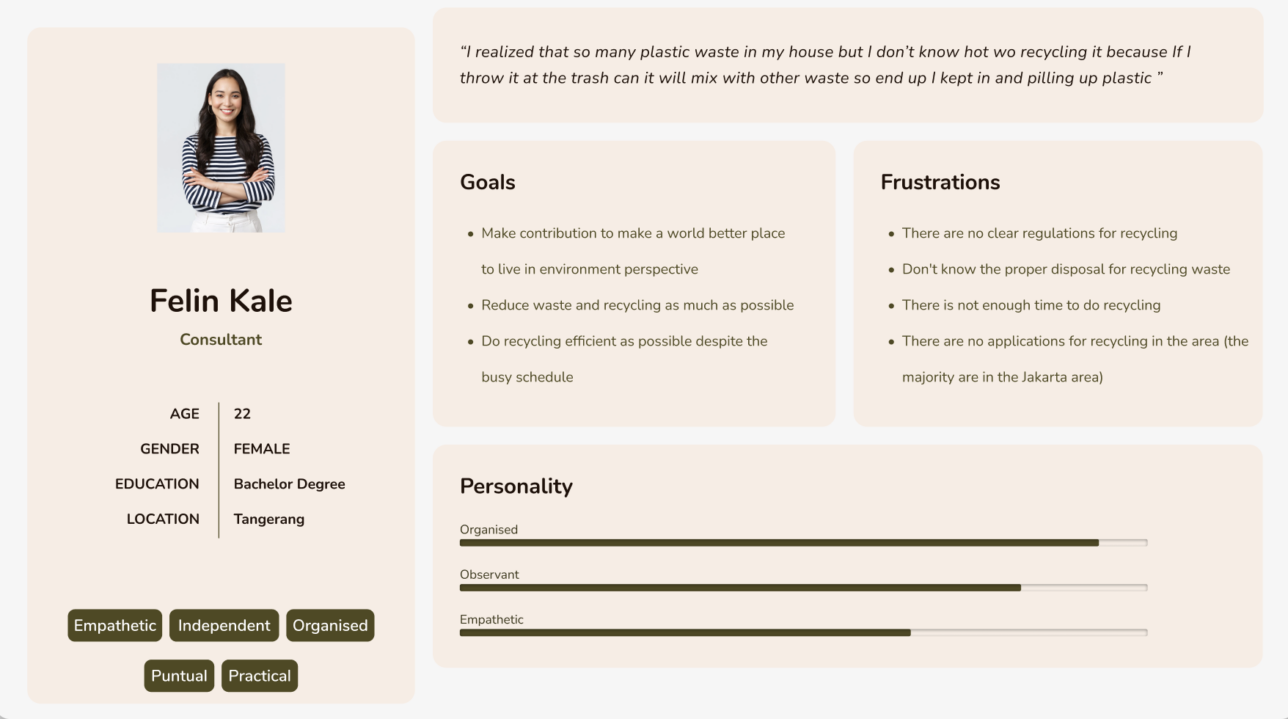Click the italic plastic waste quote text
Image resolution: width=1288 pixels, height=719 pixels.
[x=825, y=65]
